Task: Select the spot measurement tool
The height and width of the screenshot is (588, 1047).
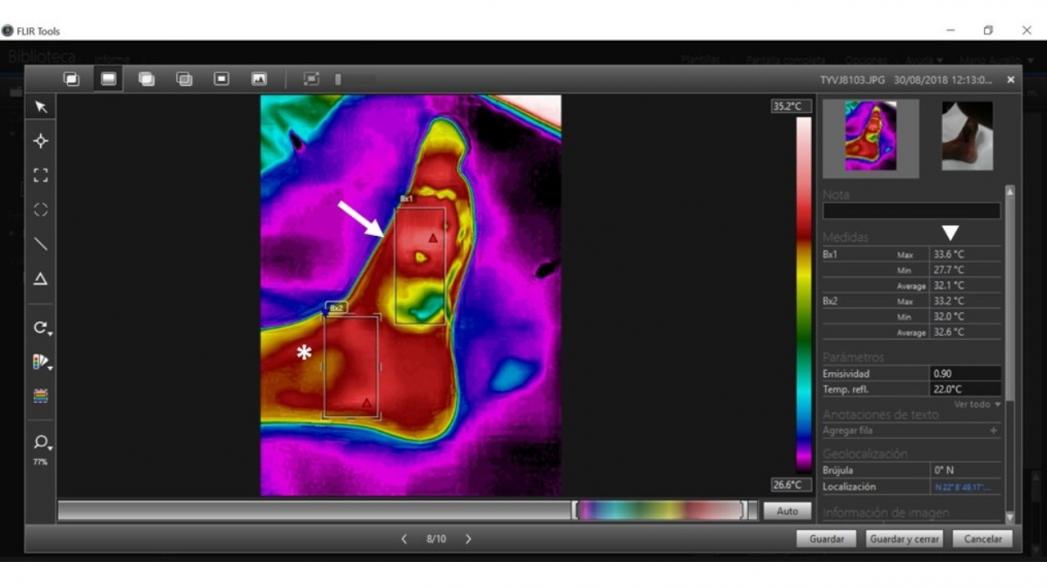Action: [41, 141]
